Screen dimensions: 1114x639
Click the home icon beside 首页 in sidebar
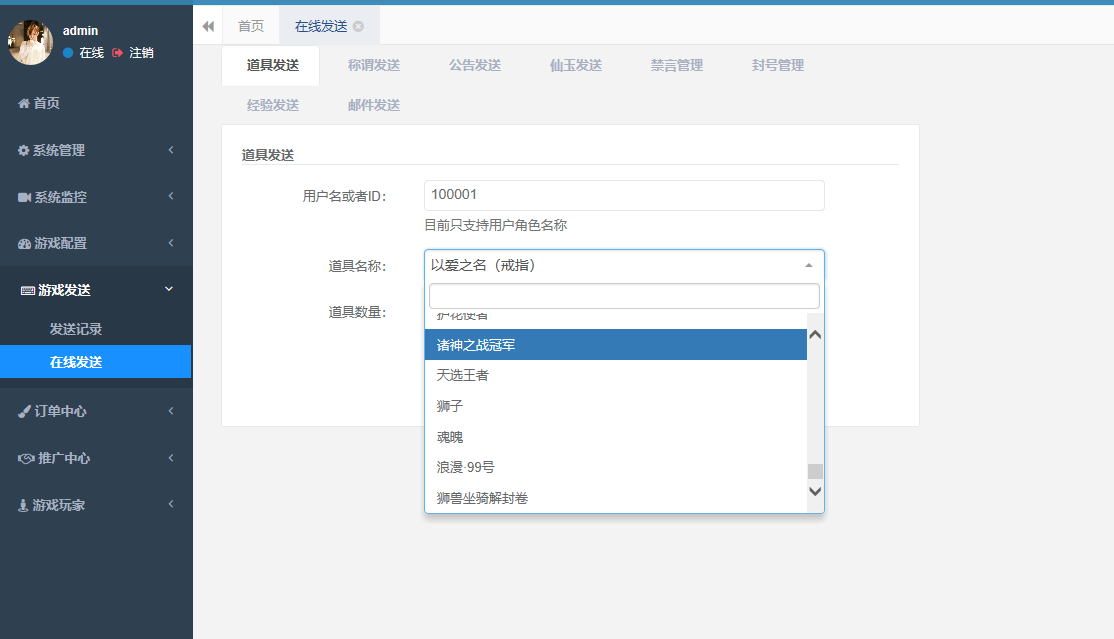click(x=24, y=103)
